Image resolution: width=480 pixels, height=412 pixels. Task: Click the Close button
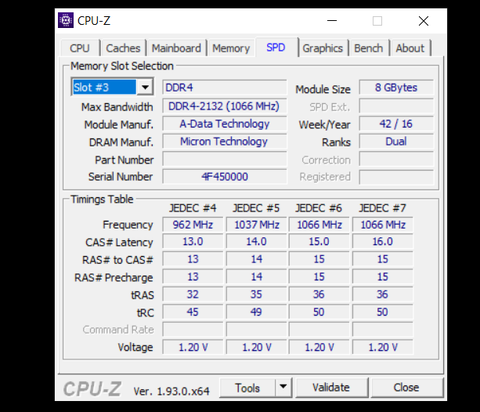406,387
